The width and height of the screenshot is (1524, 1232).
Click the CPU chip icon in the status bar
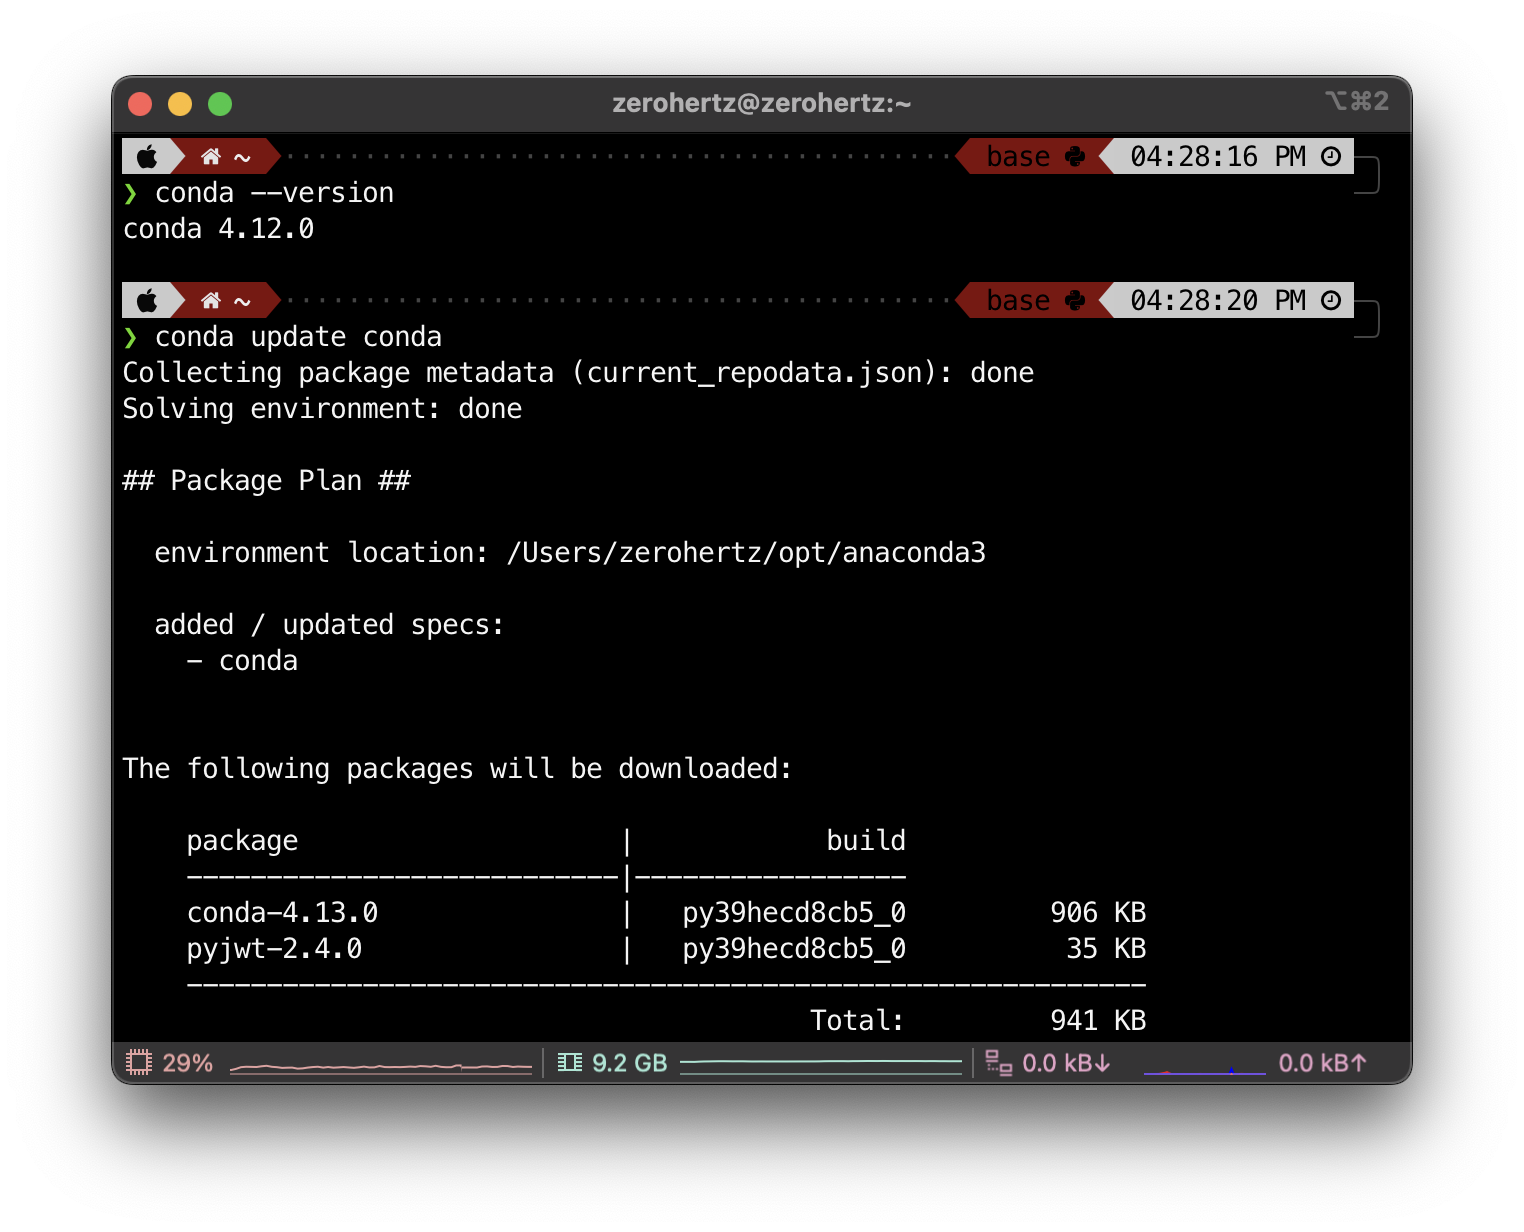pyautogui.click(x=139, y=1062)
